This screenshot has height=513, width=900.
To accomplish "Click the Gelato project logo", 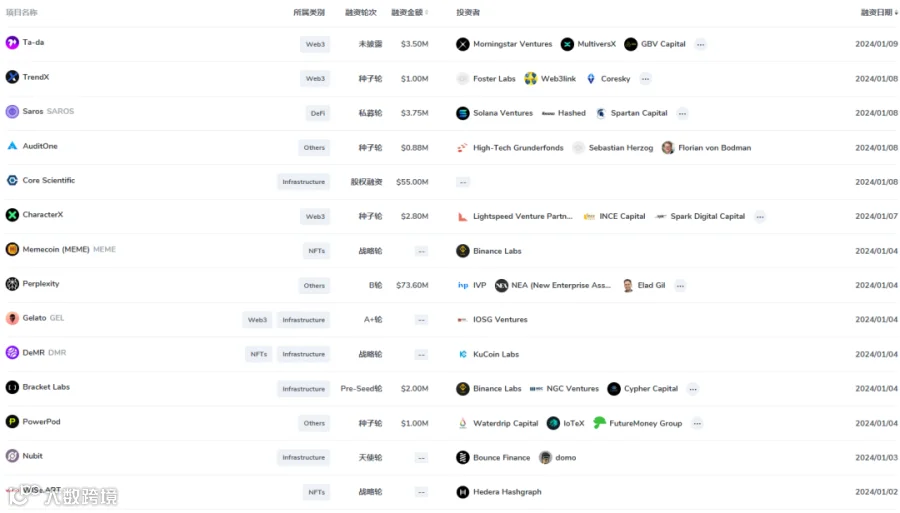I will coord(12,318).
